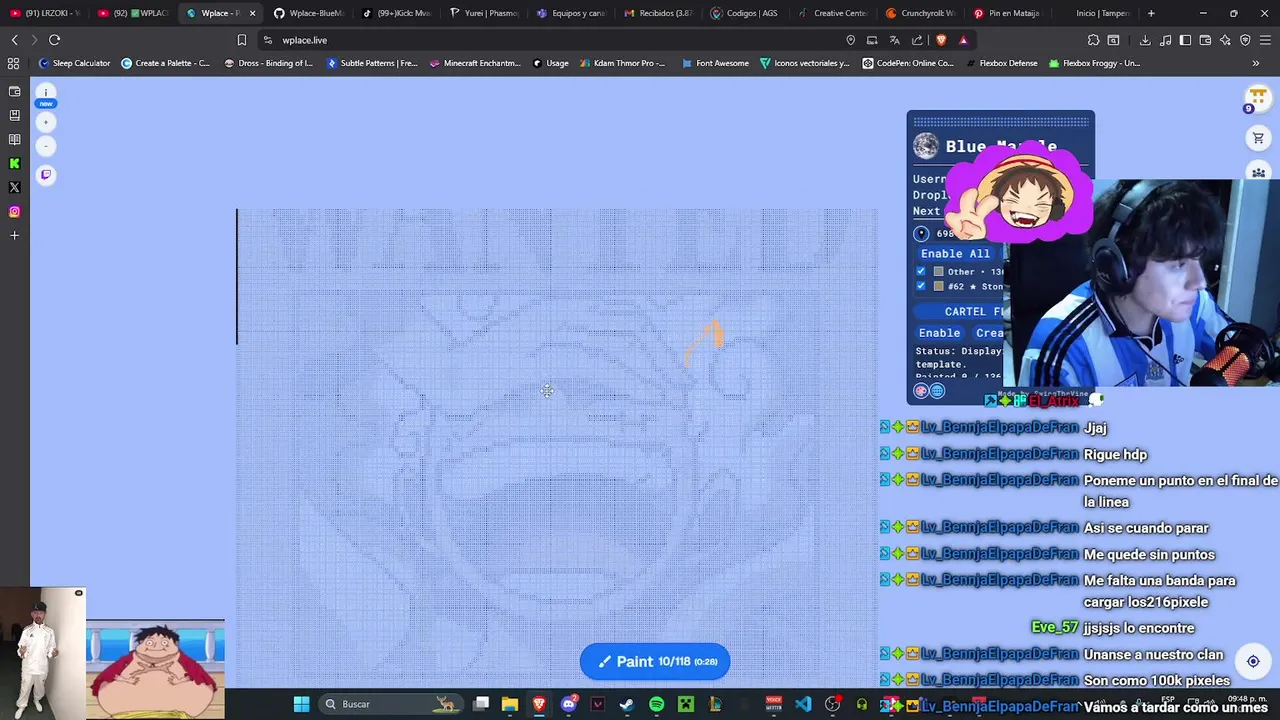This screenshot has width=1280, height=720.
Task: Open Steam from the taskbar
Action: 626,704
